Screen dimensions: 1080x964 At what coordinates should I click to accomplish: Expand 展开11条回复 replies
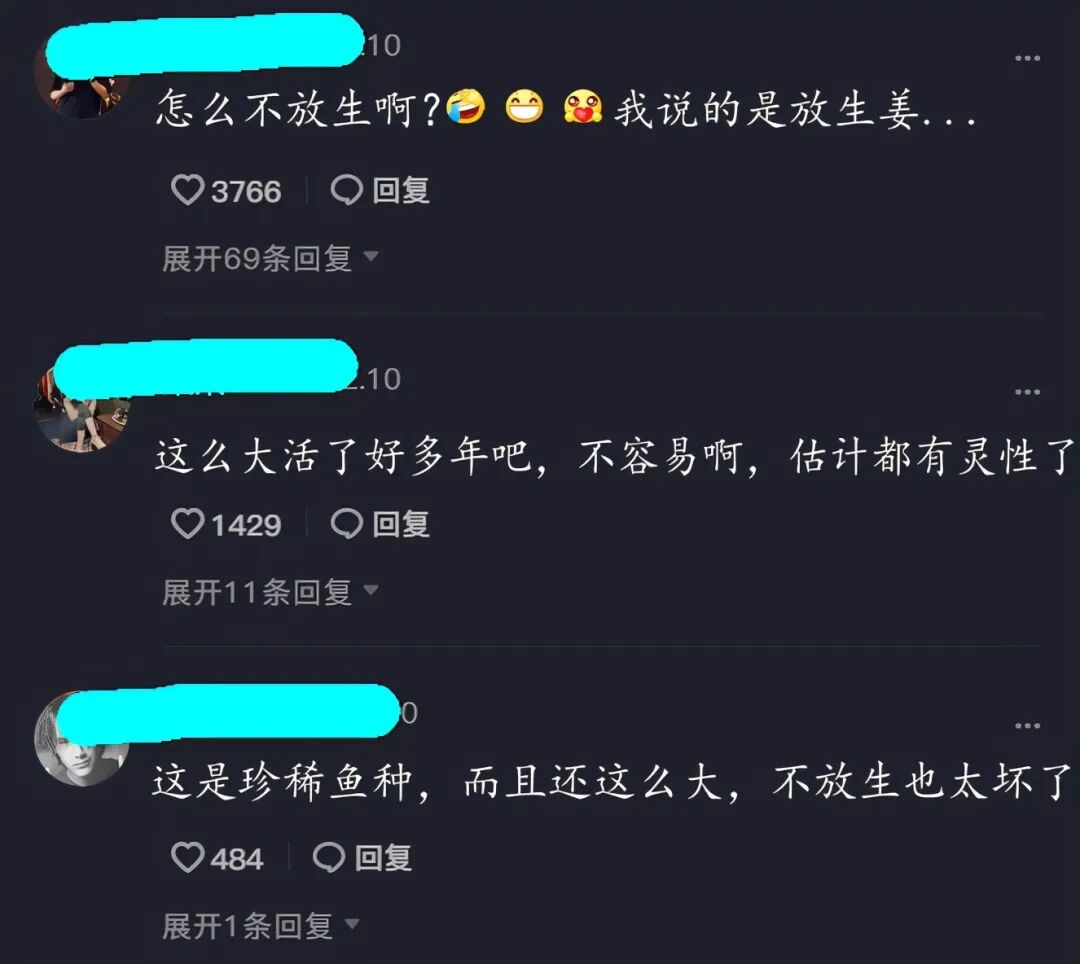[x=270, y=592]
